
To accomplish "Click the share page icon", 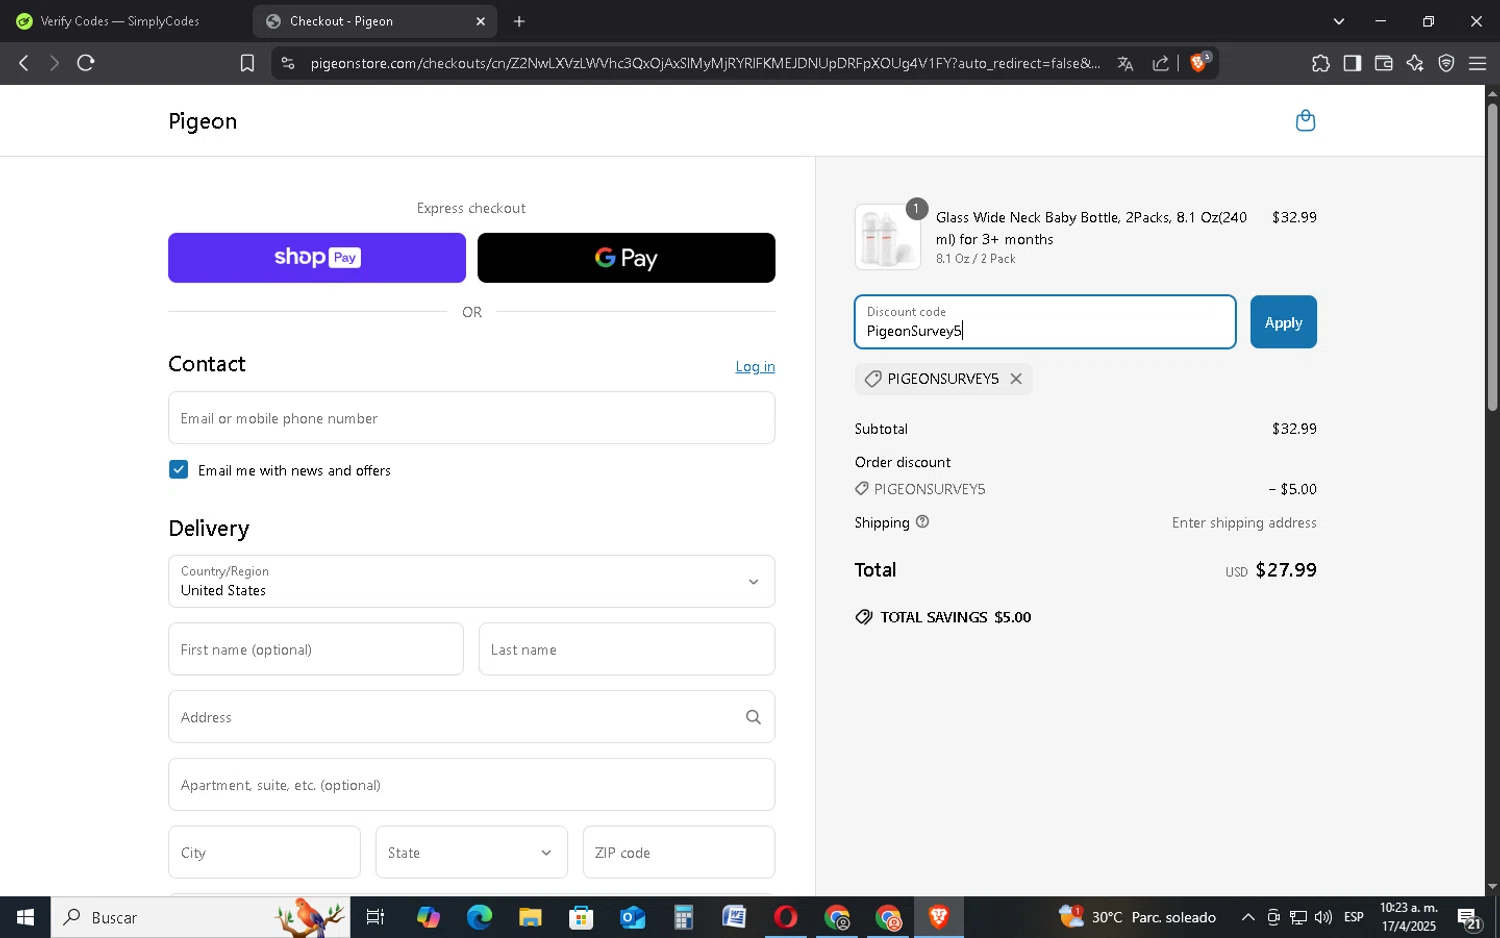I will 1161,63.
